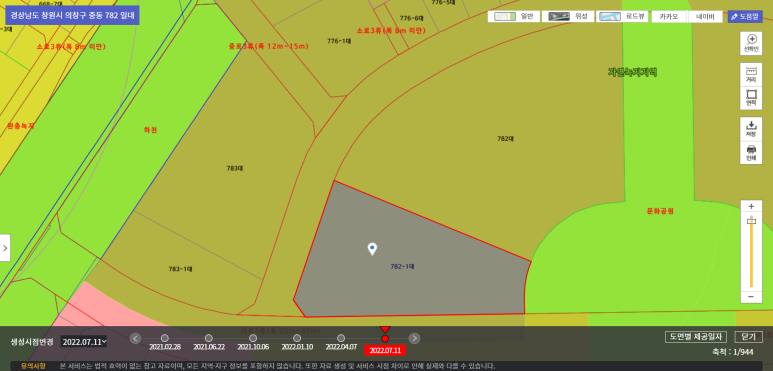Screen dimensions: 773x371
Task: Click the white location pin marker
Action: [x=372, y=249]
